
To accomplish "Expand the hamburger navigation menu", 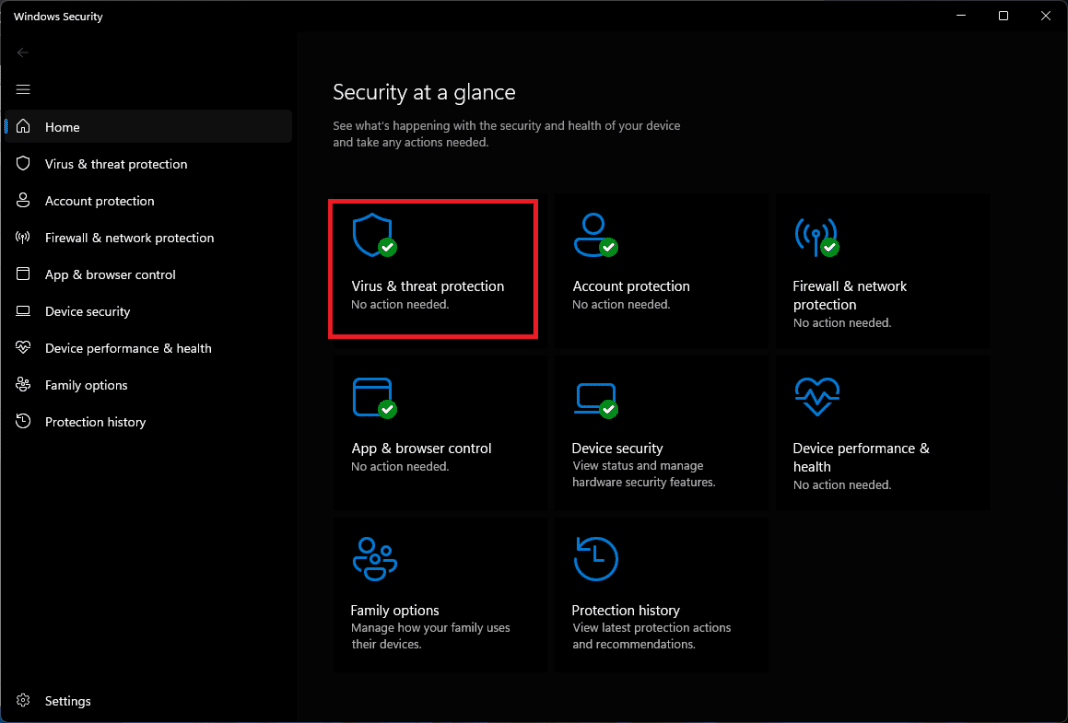I will coord(23,90).
